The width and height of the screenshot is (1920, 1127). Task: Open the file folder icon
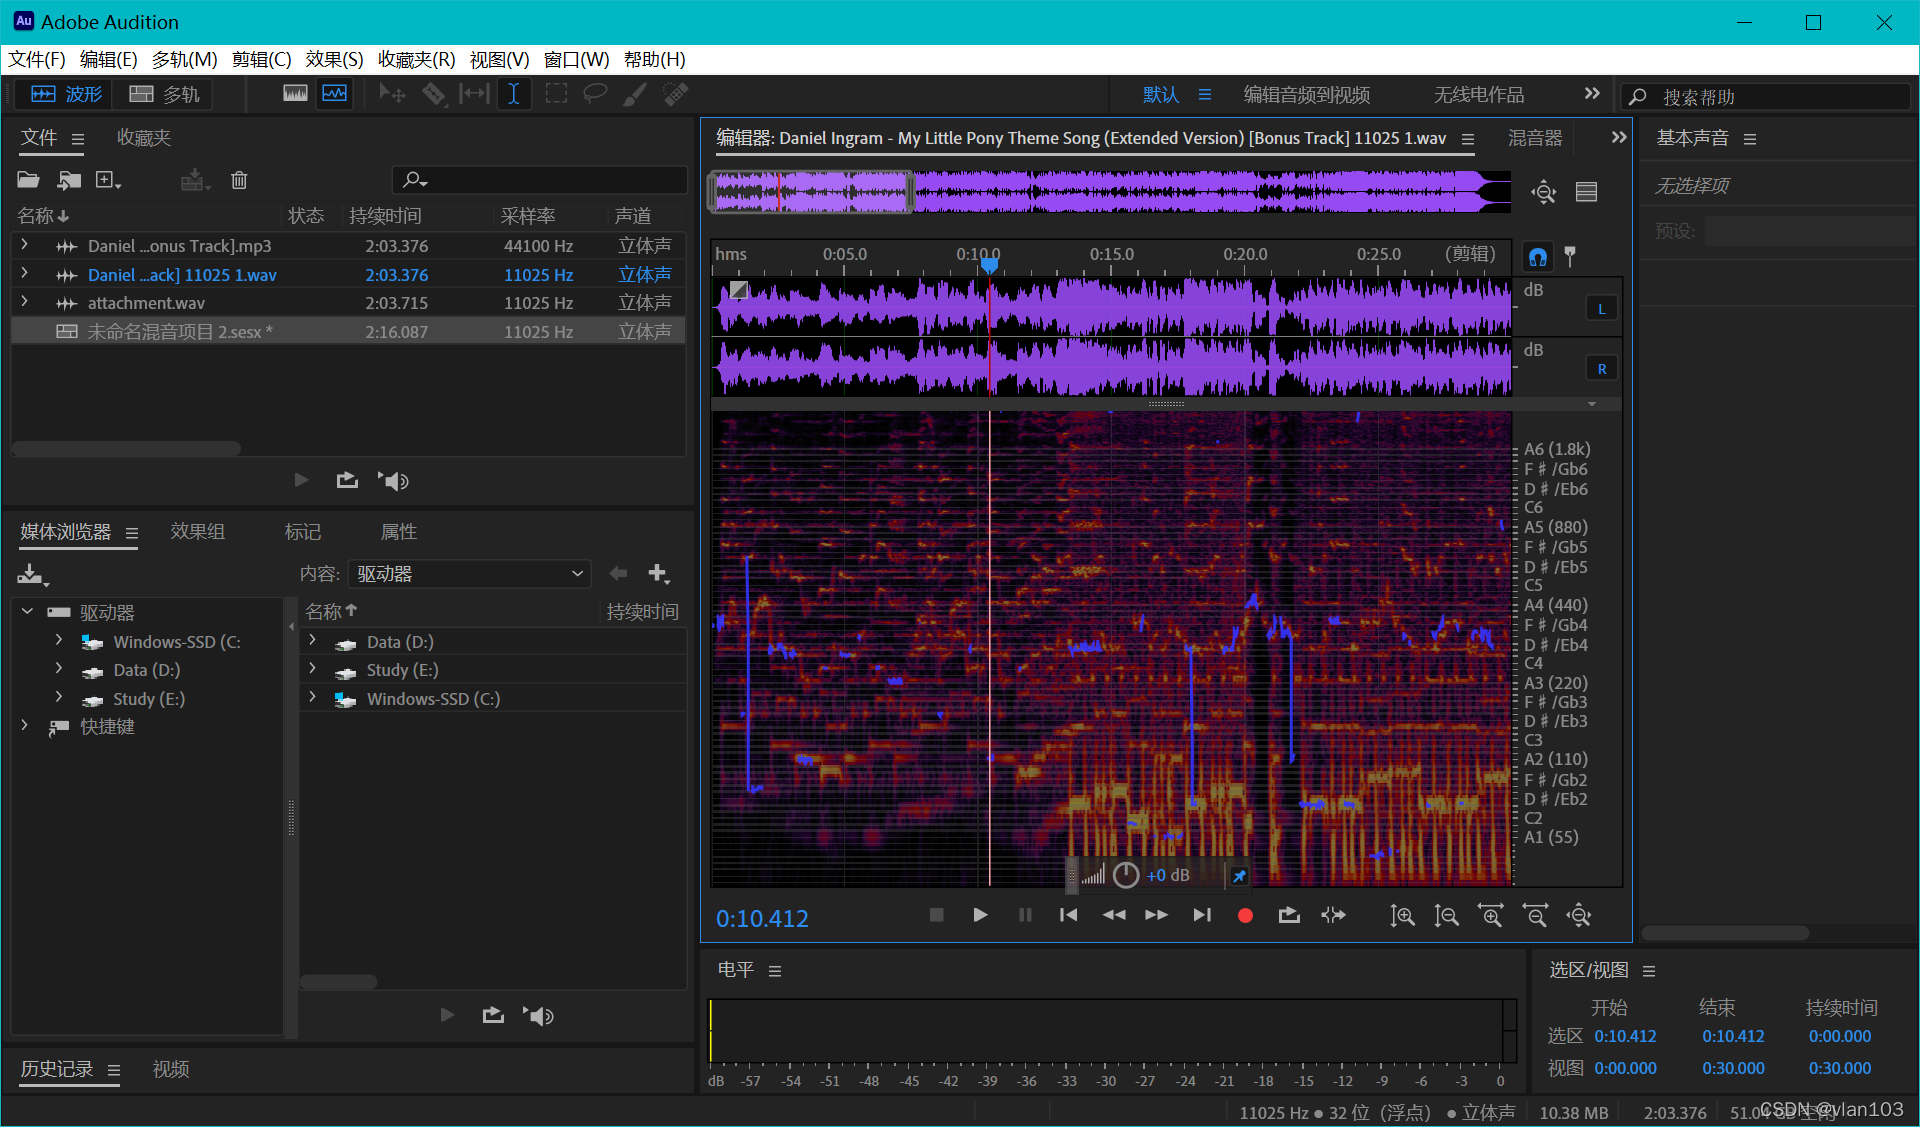pyautogui.click(x=28, y=180)
